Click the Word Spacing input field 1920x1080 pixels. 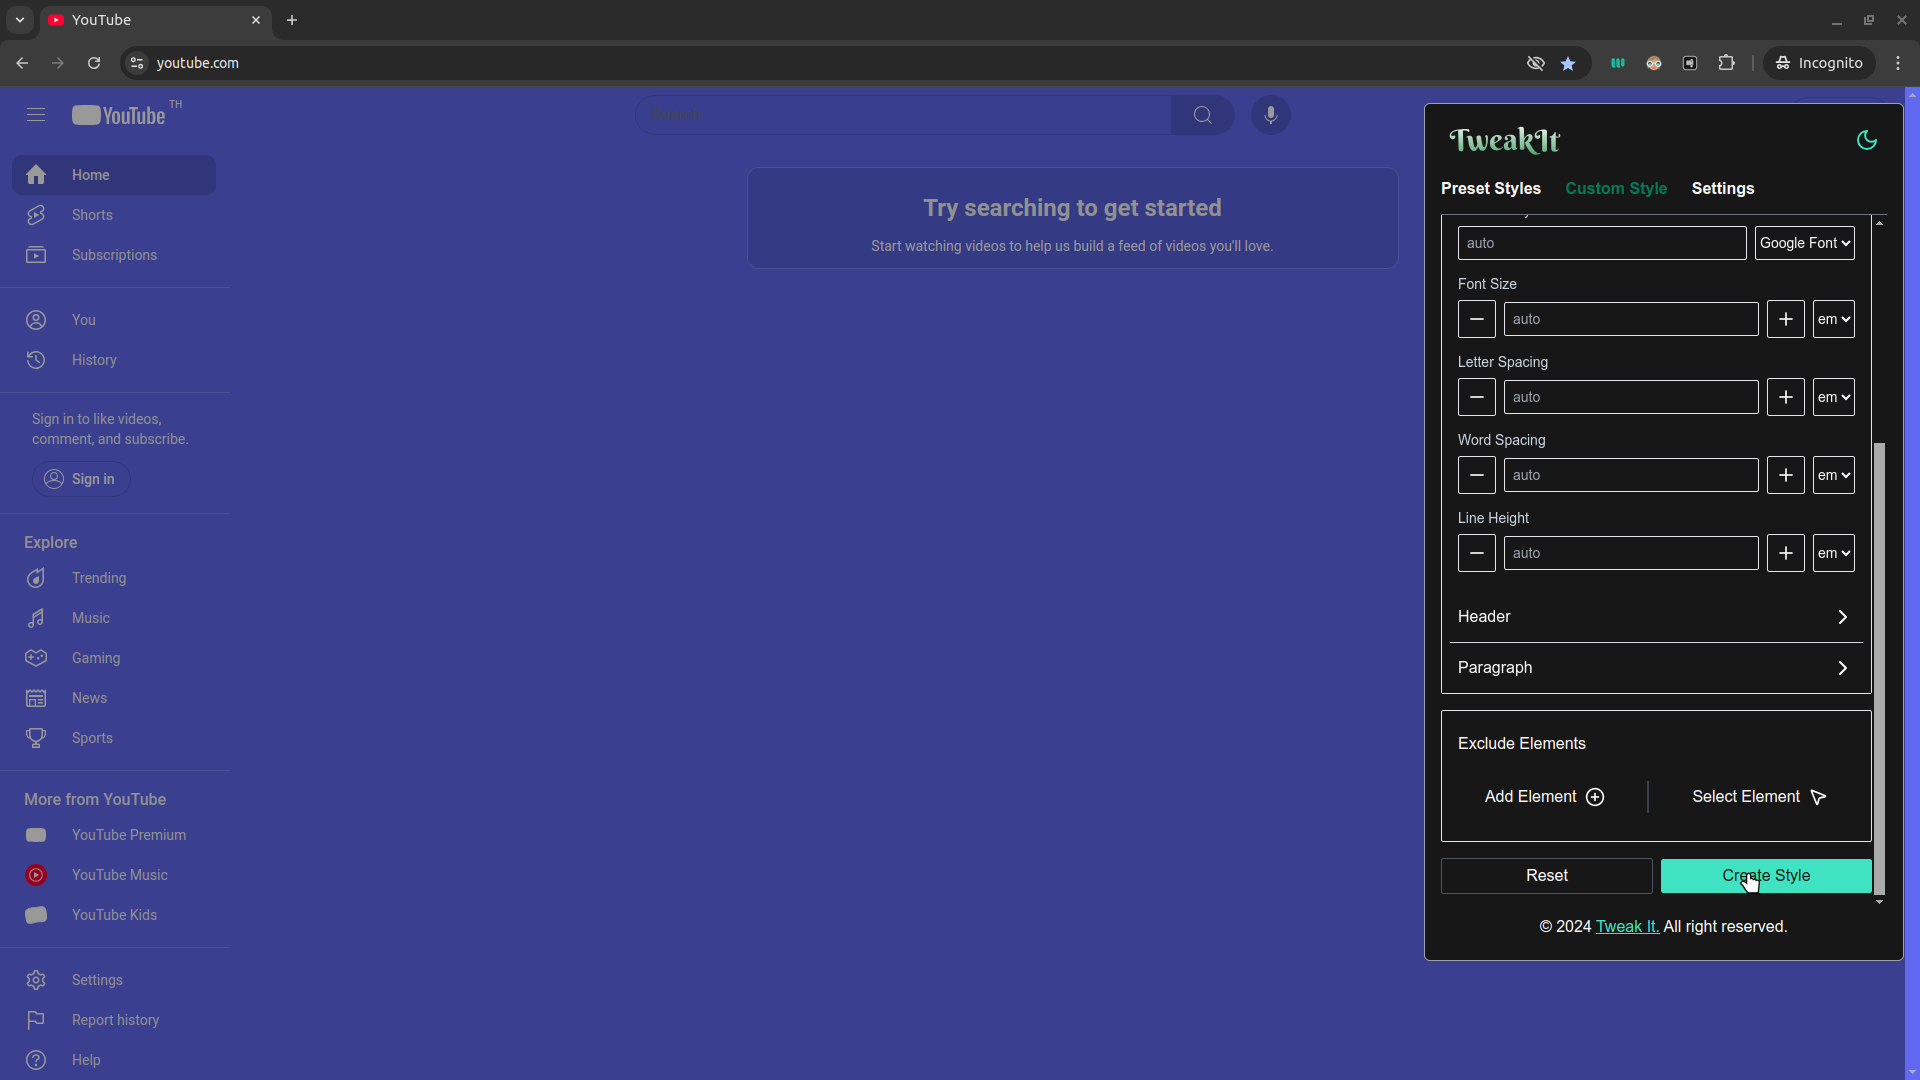(1630, 475)
